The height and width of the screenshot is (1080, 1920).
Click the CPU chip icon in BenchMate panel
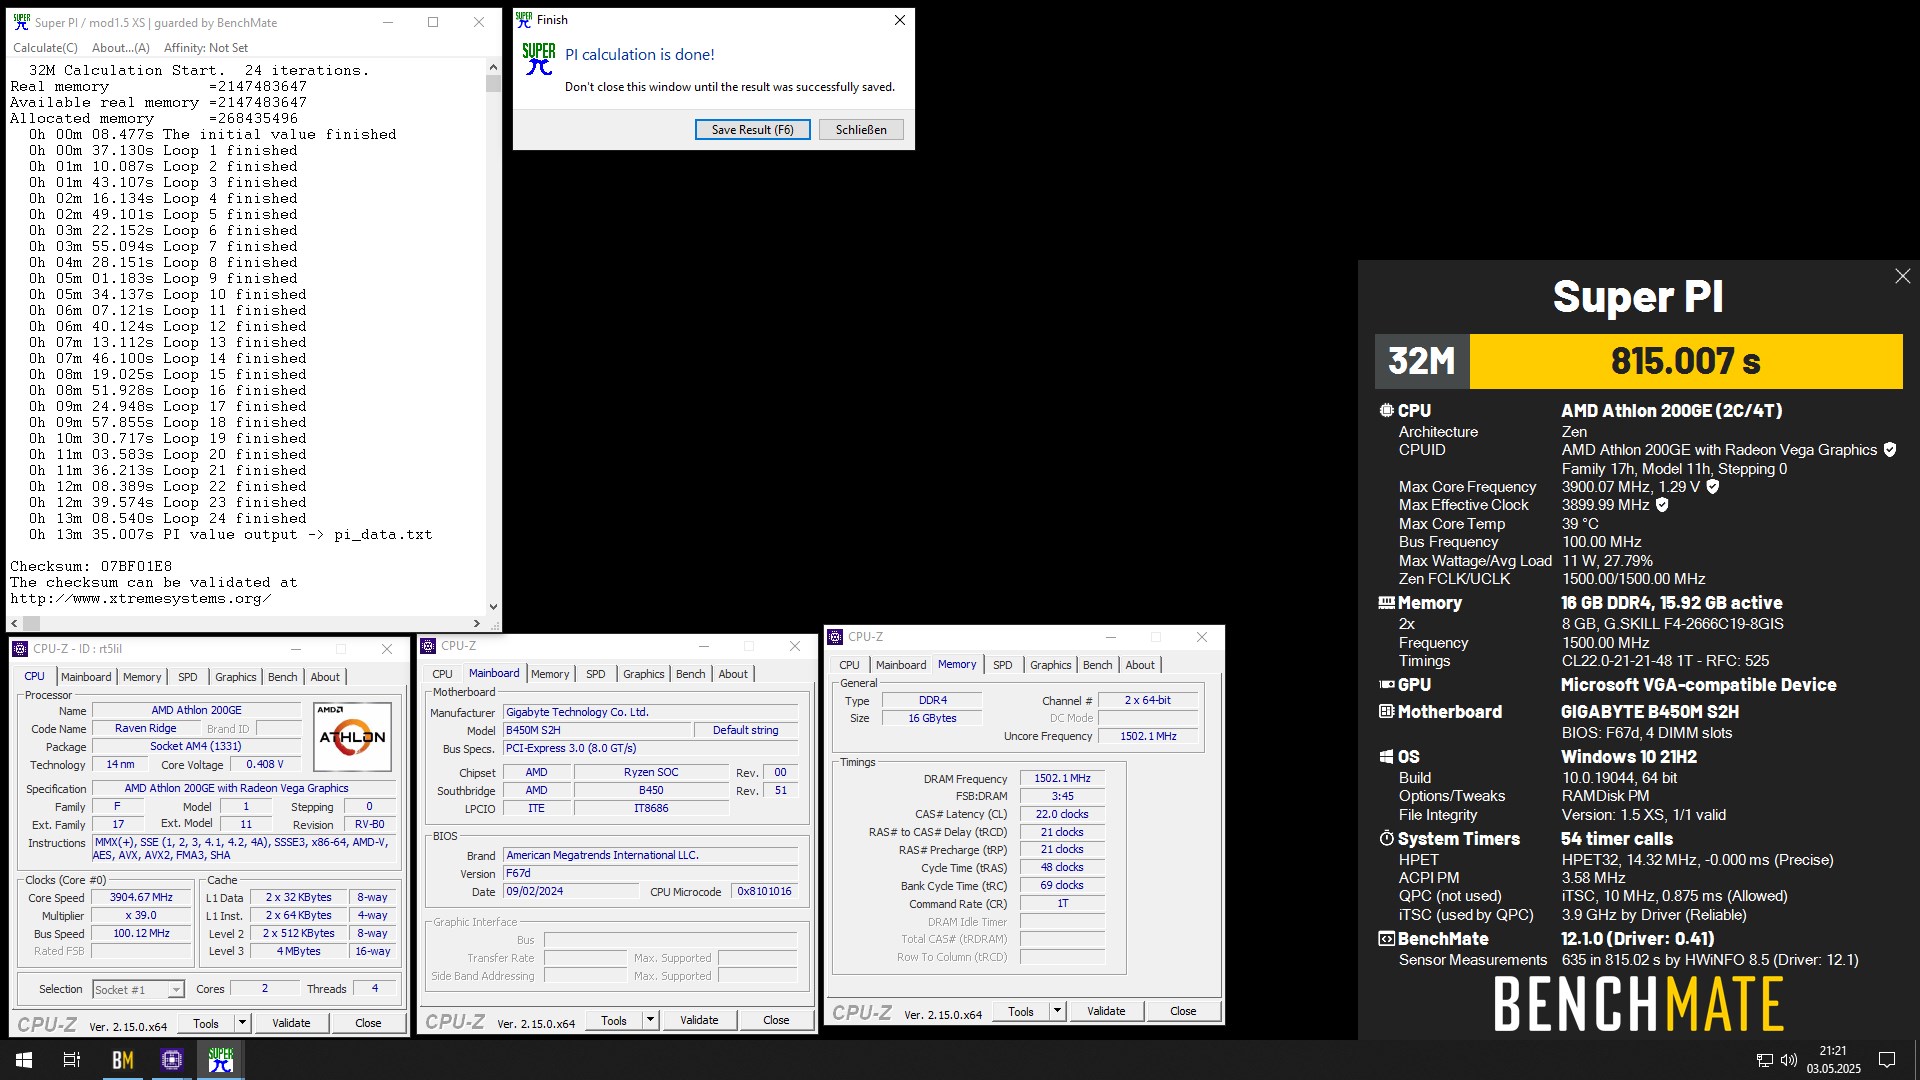[x=1386, y=411]
